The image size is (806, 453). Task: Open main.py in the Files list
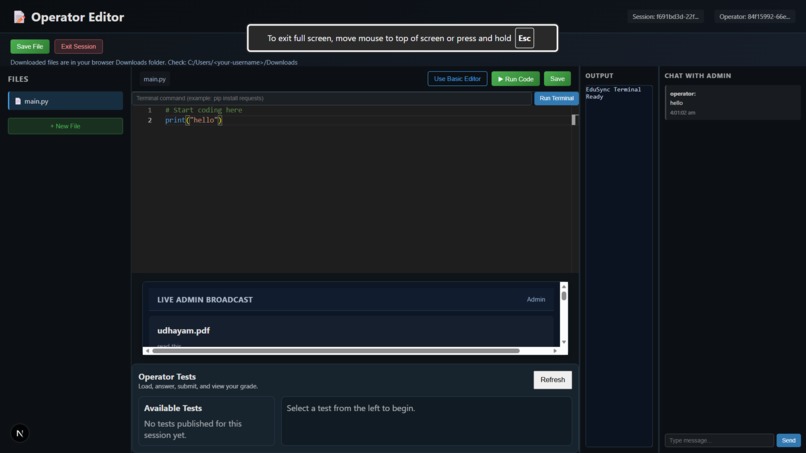(65, 101)
